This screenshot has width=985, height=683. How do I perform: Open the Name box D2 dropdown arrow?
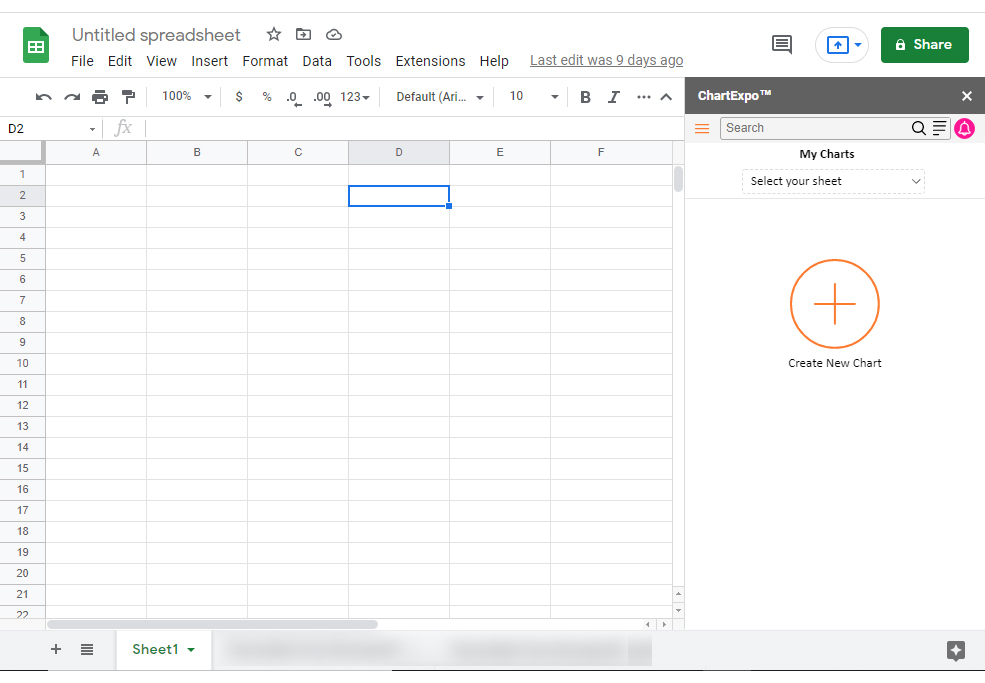coord(92,129)
